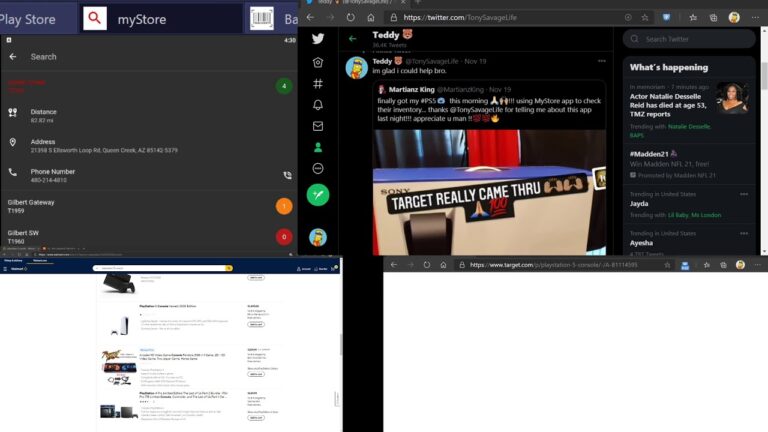This screenshot has height=432, width=768.
Task: Switch to the Walmart Pickup & delivery tab
Action: (x=14, y=261)
